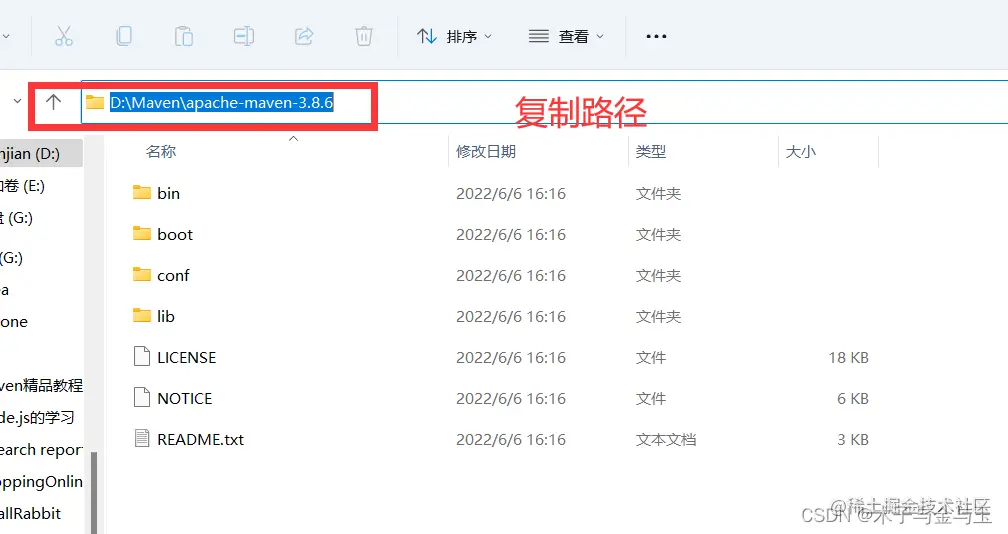Click the Copy icon in toolbar
This screenshot has height=534, width=1008.
[123, 36]
